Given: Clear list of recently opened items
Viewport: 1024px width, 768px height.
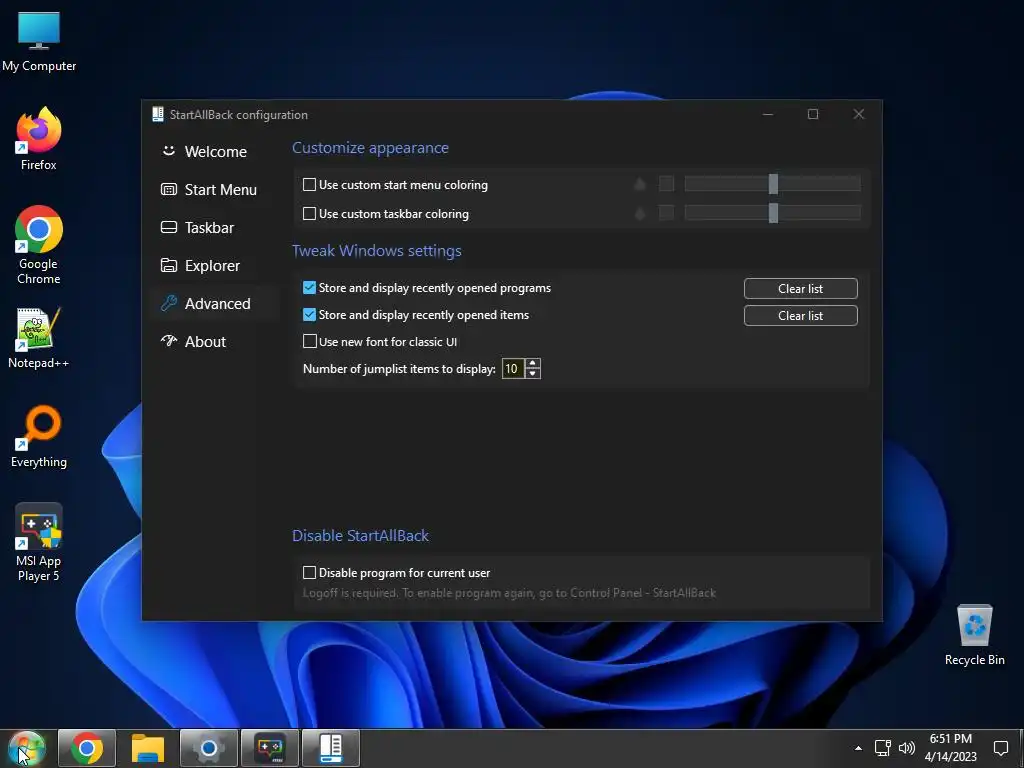Looking at the screenshot, I should (801, 315).
